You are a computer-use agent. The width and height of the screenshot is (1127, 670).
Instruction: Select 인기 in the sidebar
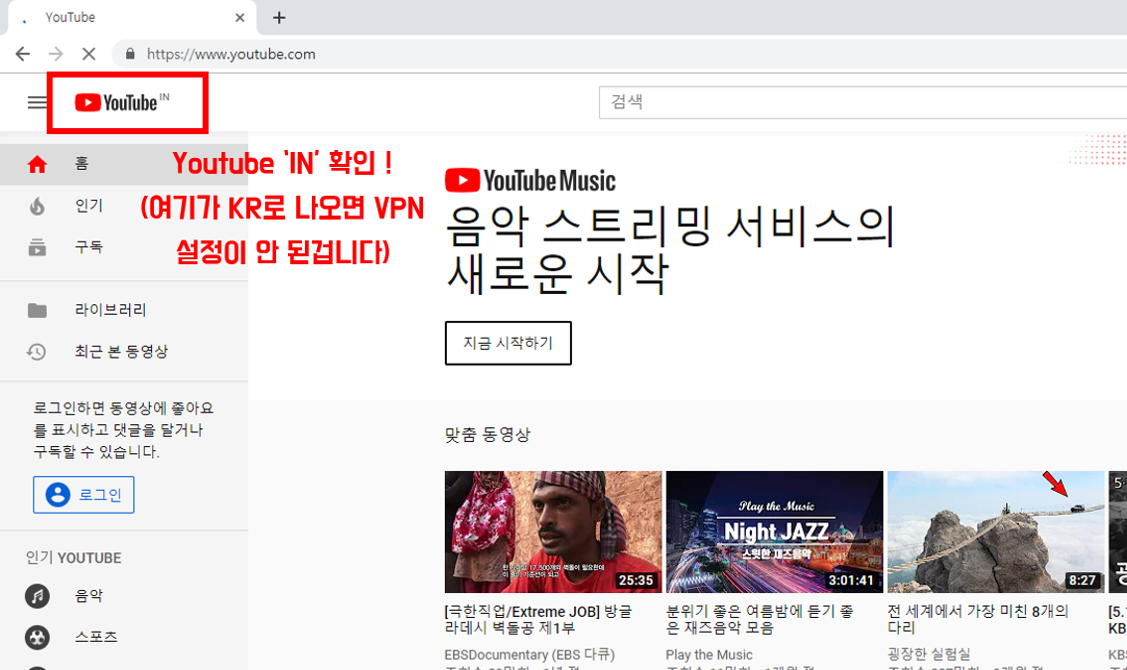[89, 206]
